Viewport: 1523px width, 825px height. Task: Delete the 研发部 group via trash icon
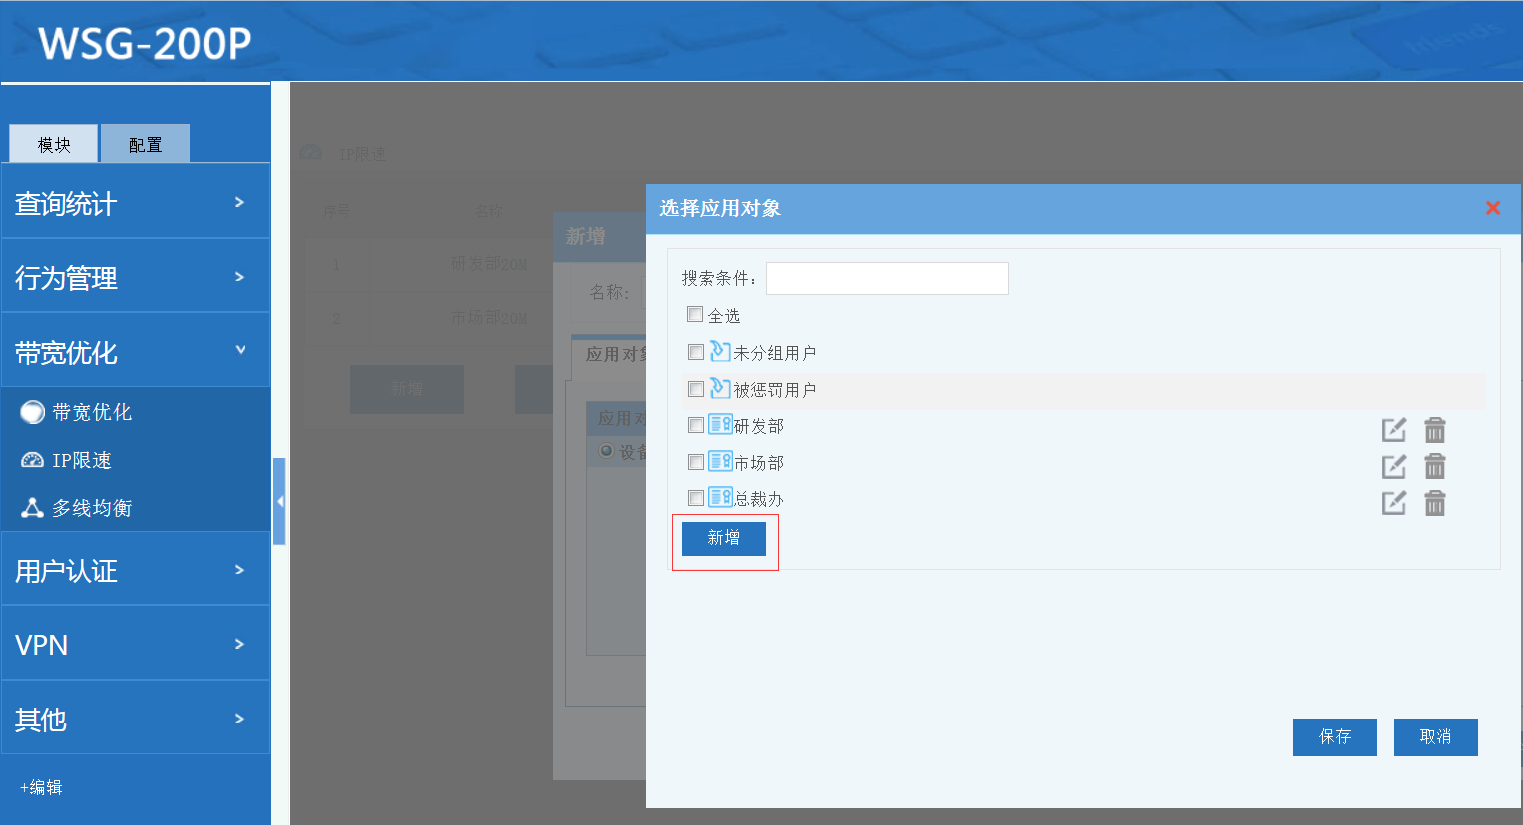click(1434, 430)
